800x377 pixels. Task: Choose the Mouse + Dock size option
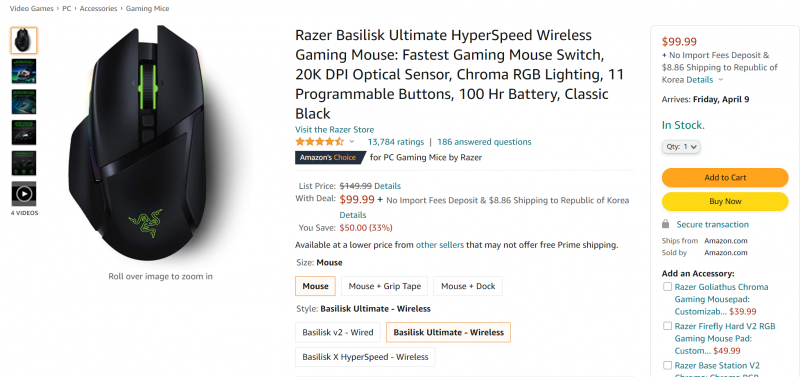[468, 286]
